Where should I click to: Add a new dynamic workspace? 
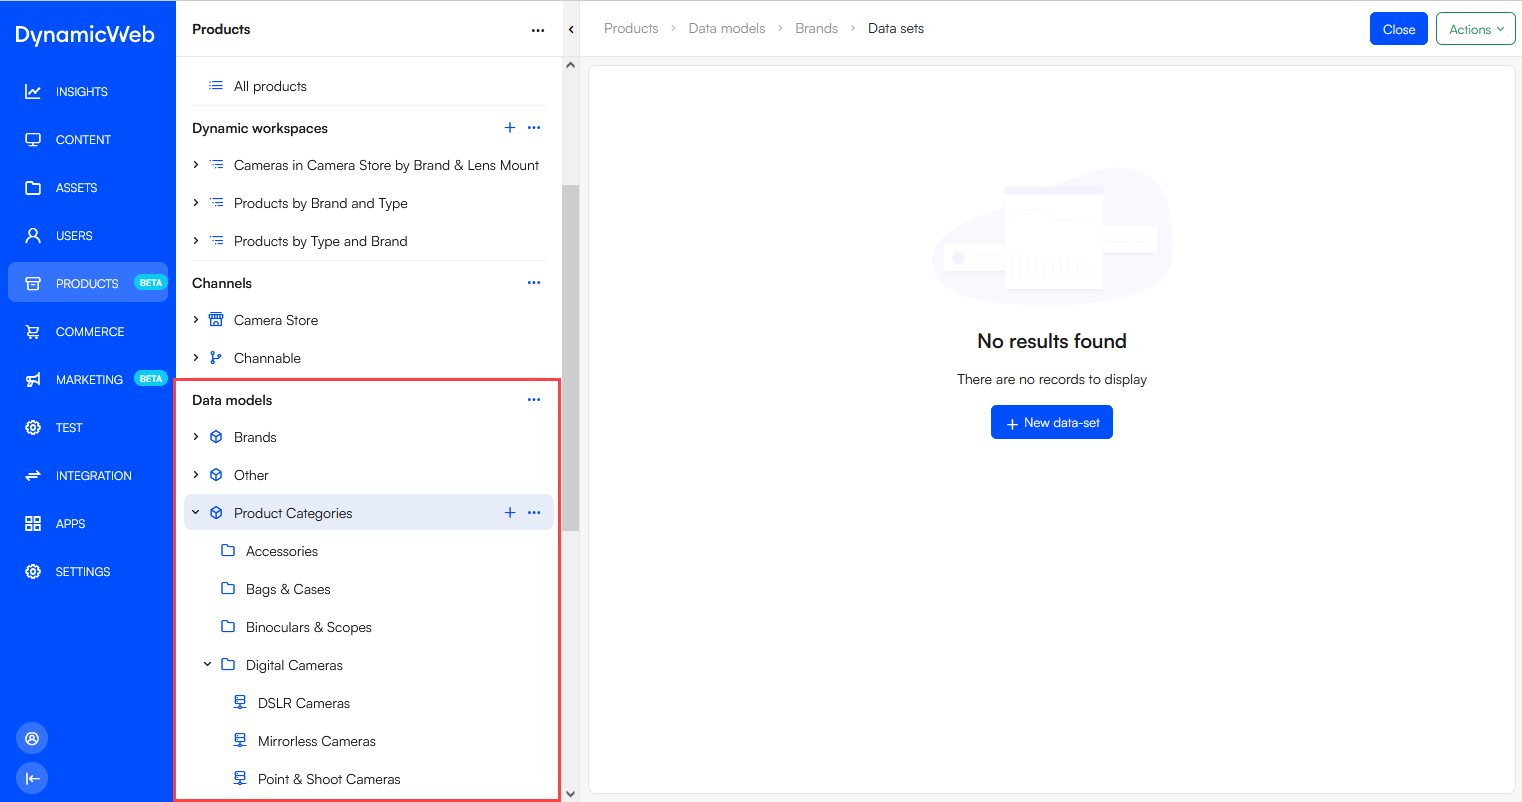coord(510,128)
